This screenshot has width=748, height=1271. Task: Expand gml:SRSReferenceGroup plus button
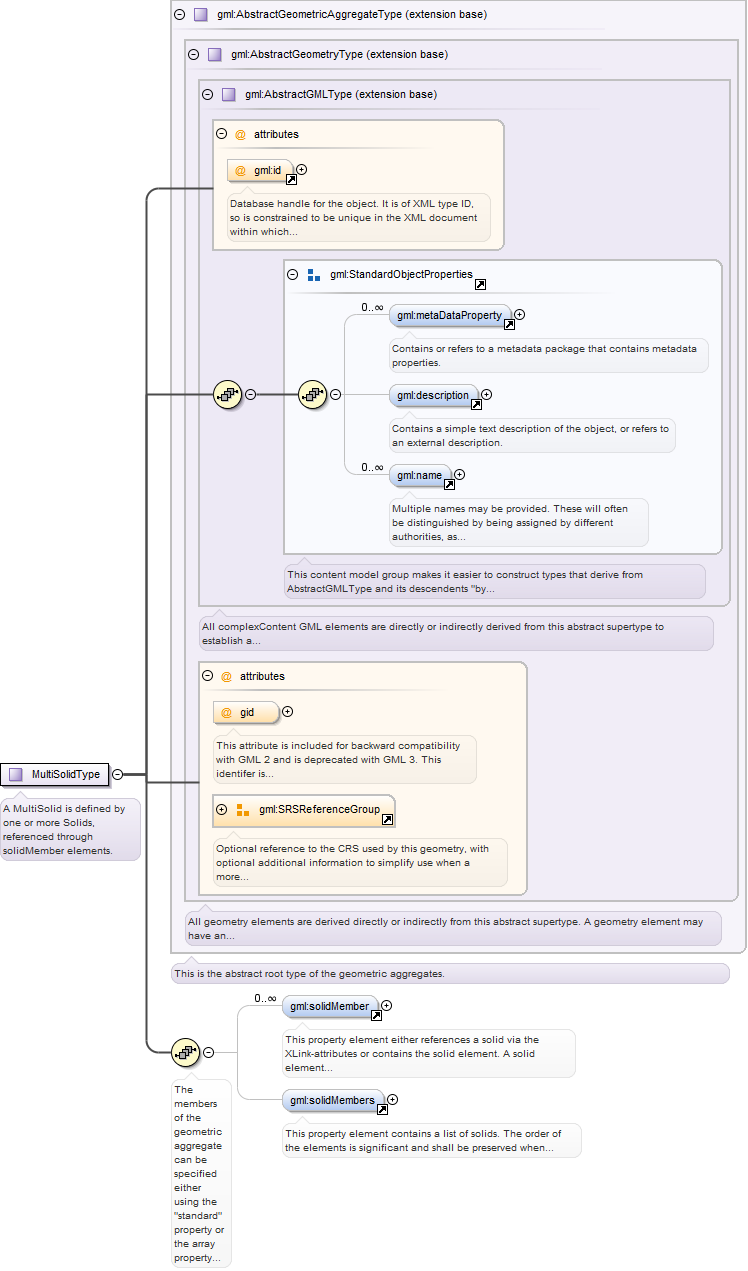[222, 809]
